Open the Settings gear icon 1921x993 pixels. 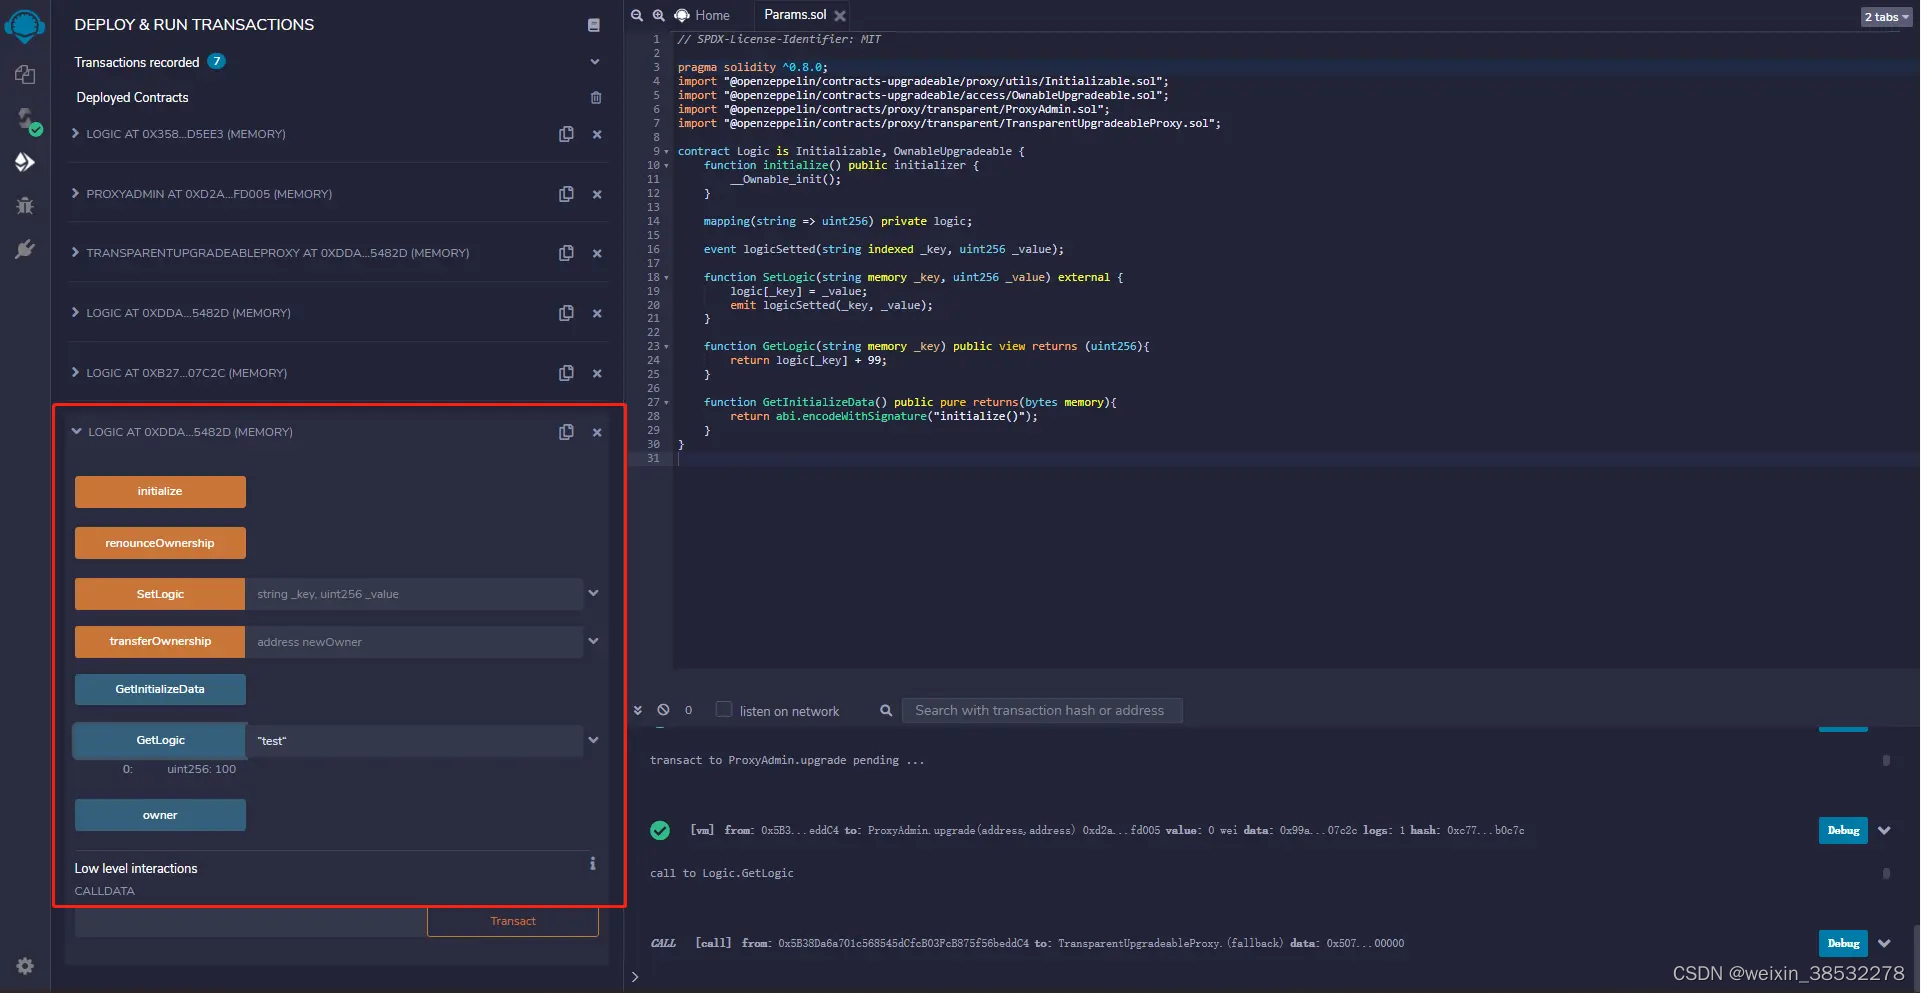(25, 966)
